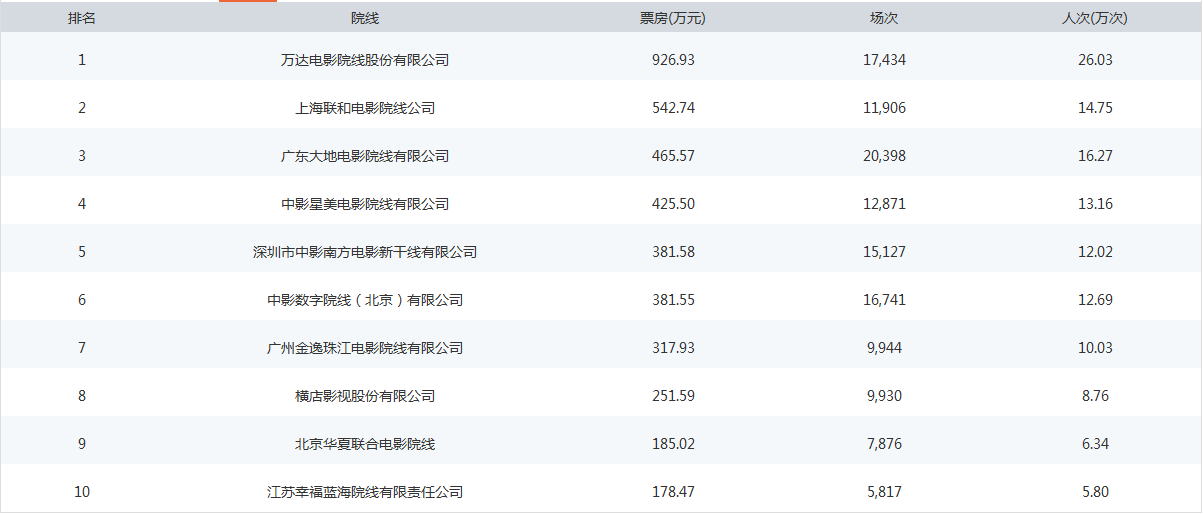Screen dimensions: 1203x514
Task: Click the 人次(万次) column header
Action: (x=1095, y=18)
